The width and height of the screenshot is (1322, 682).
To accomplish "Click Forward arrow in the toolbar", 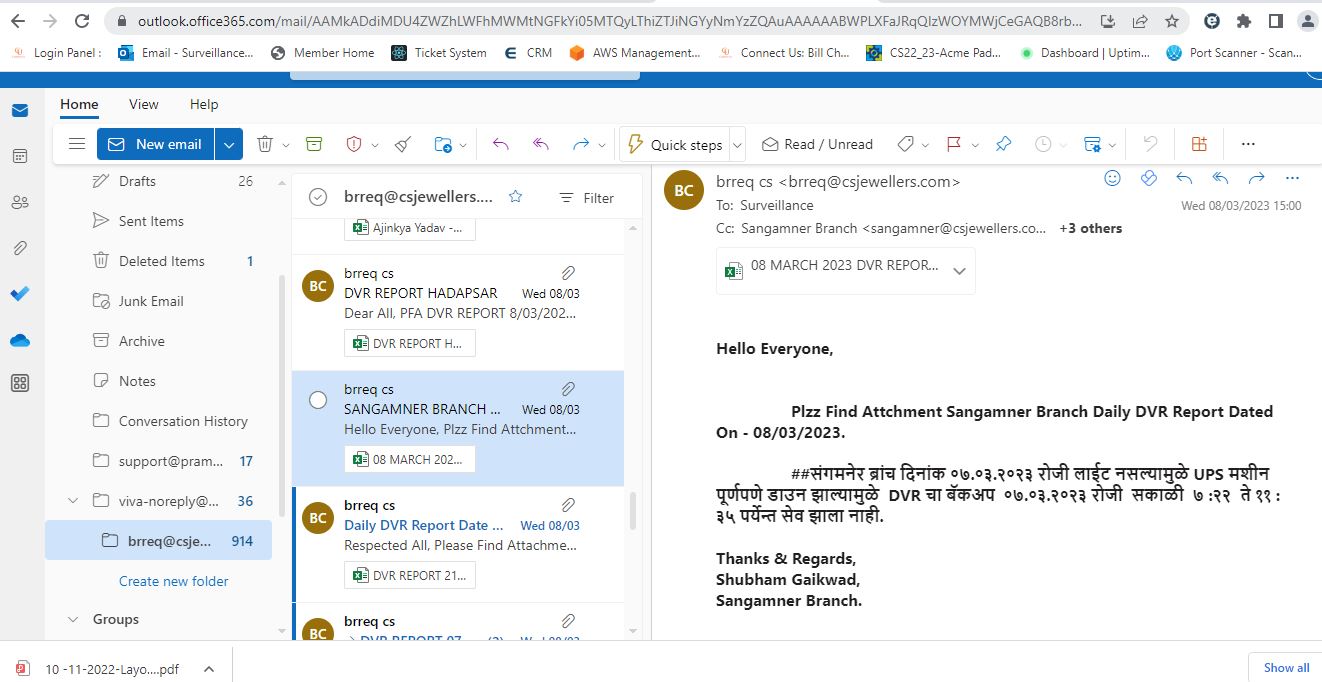I will (x=581, y=144).
